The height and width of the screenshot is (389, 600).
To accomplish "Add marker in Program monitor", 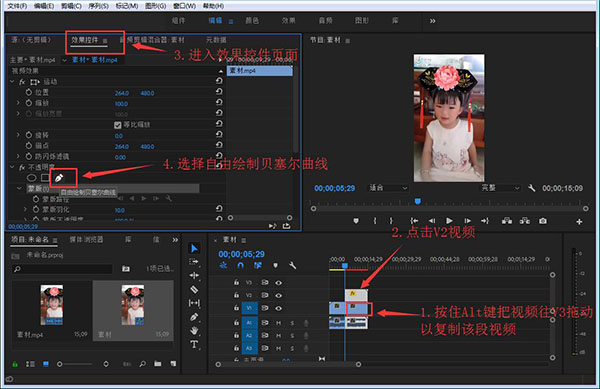I will coord(356,221).
